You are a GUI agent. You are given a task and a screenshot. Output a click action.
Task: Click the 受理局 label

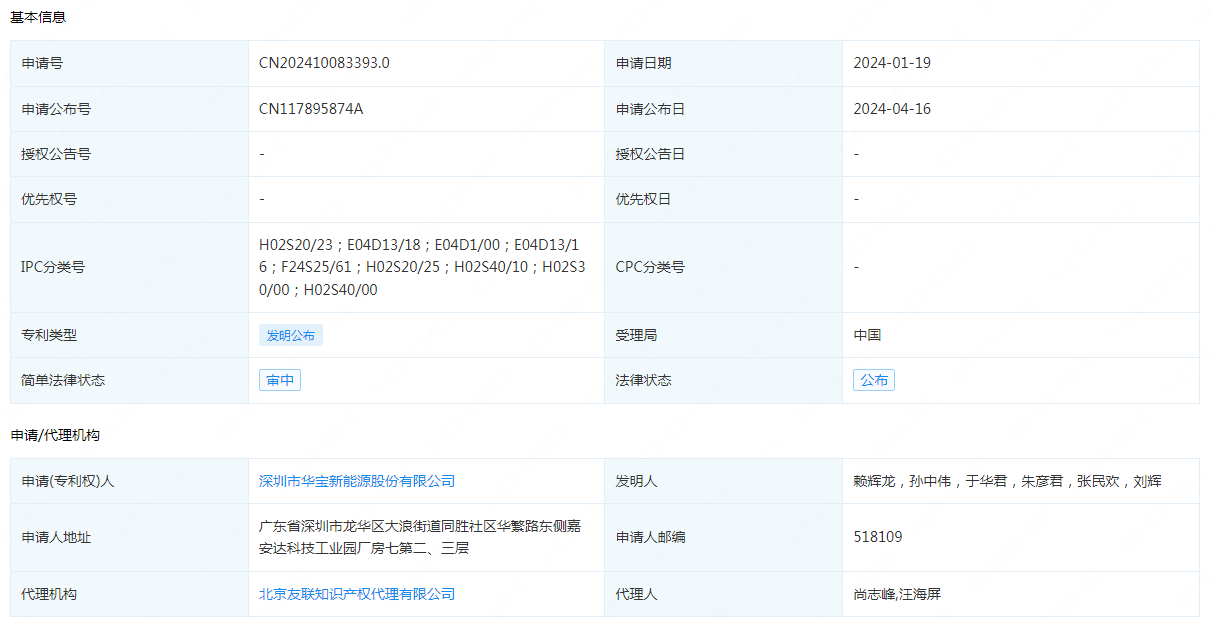pos(636,335)
